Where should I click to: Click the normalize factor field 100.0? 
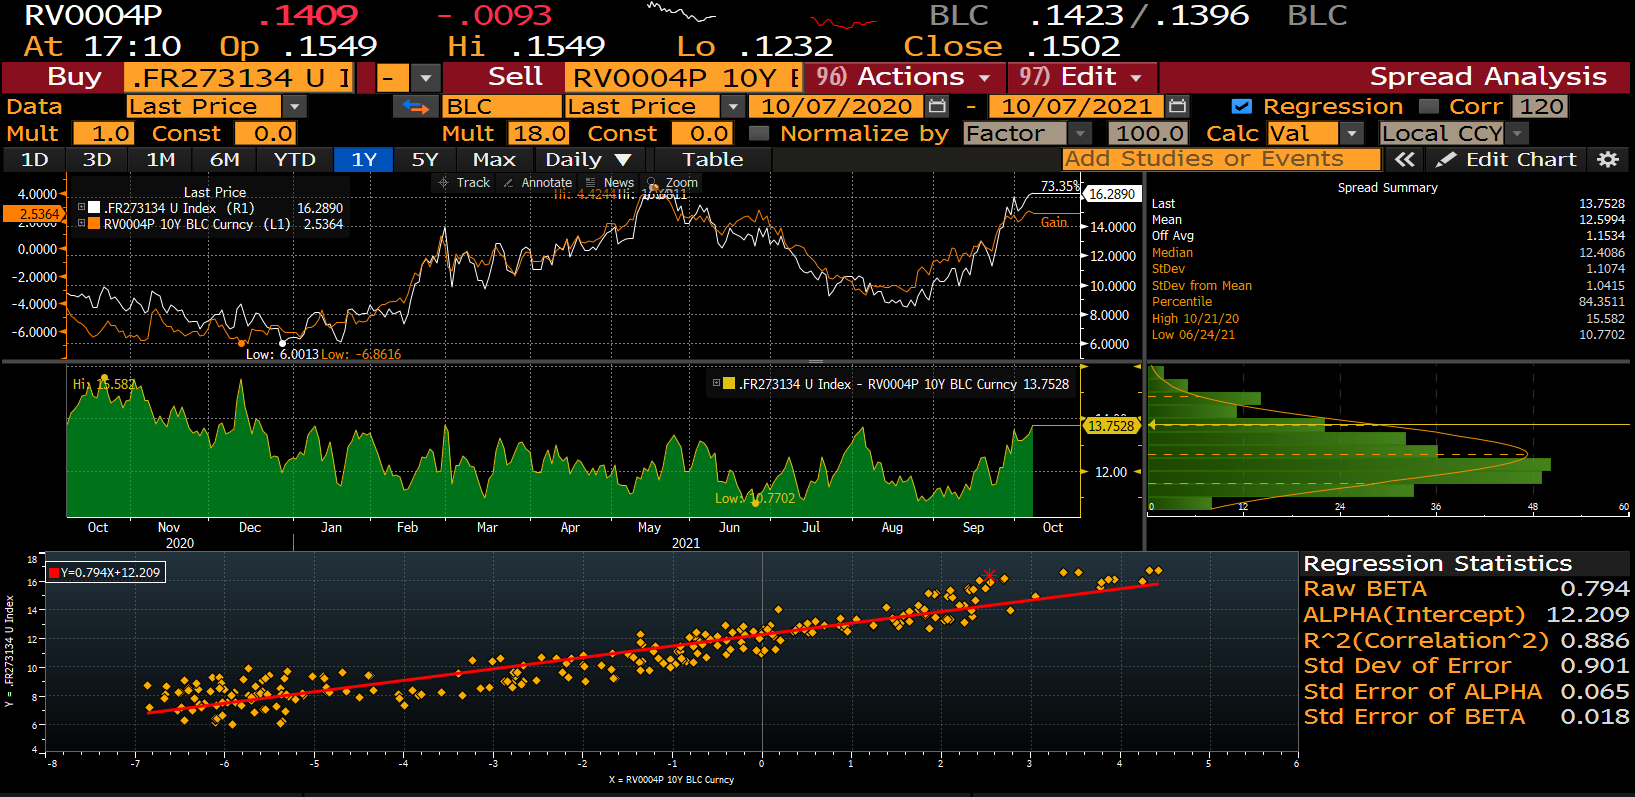[x=1150, y=133]
